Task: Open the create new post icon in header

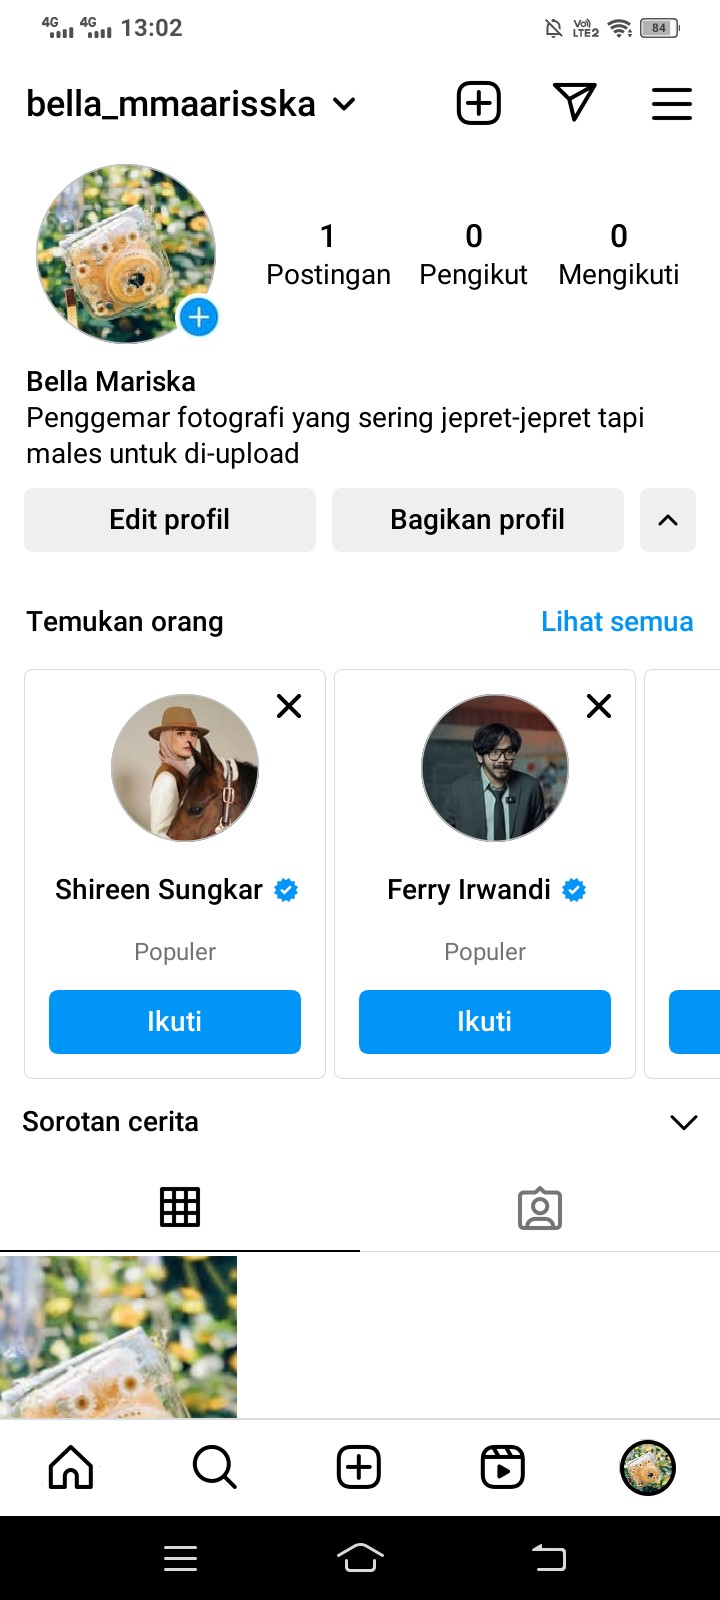Action: 479,103
